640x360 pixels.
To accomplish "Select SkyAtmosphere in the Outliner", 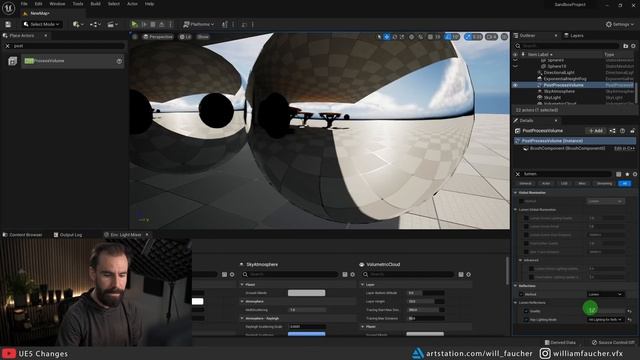I will 559,91.
